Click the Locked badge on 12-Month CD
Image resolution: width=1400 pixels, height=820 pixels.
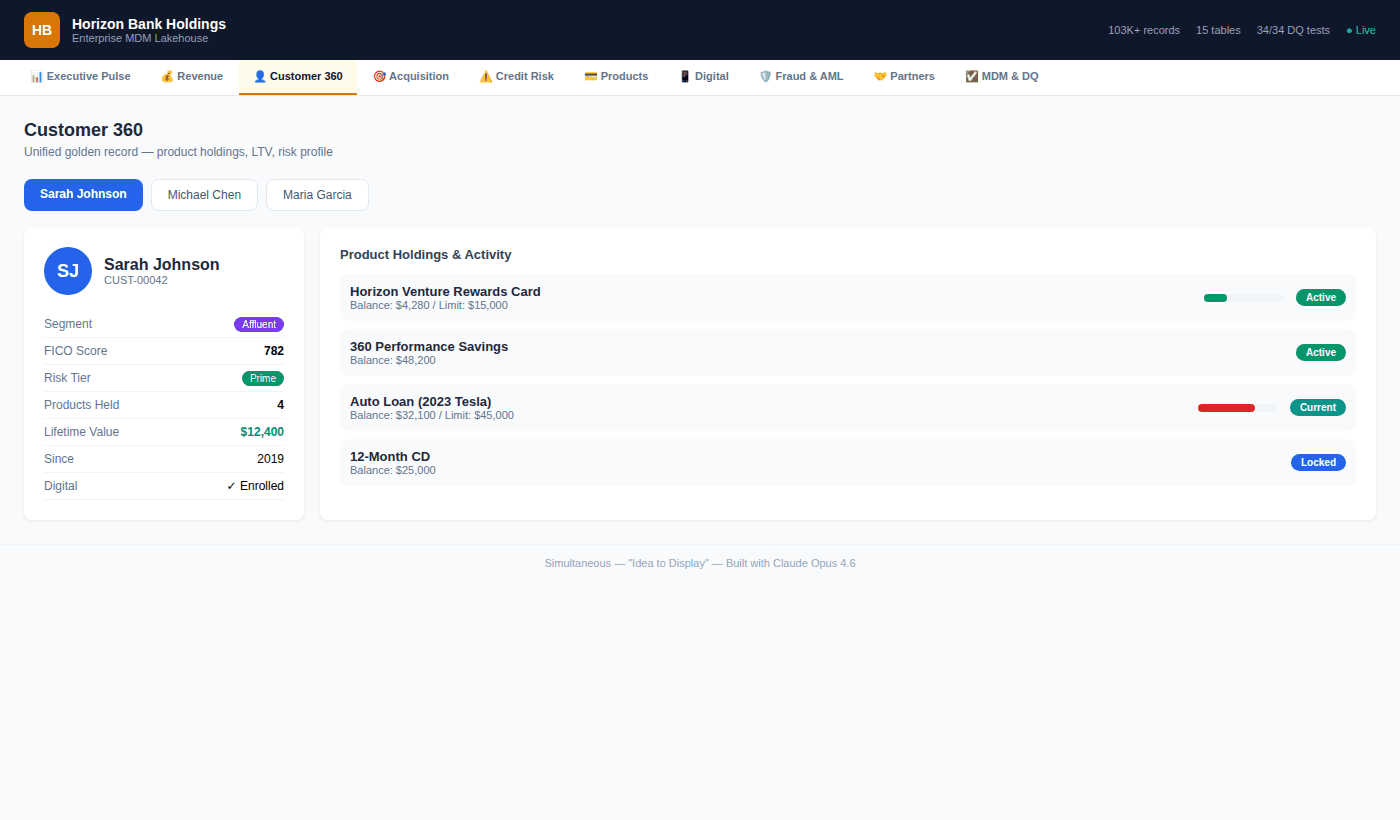[x=1318, y=463]
